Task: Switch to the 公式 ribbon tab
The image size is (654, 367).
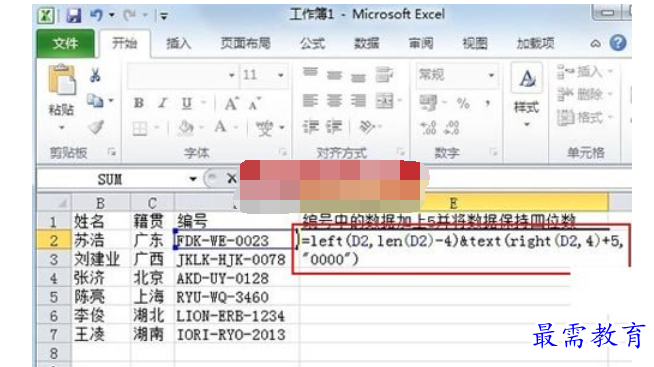Action: (312, 43)
